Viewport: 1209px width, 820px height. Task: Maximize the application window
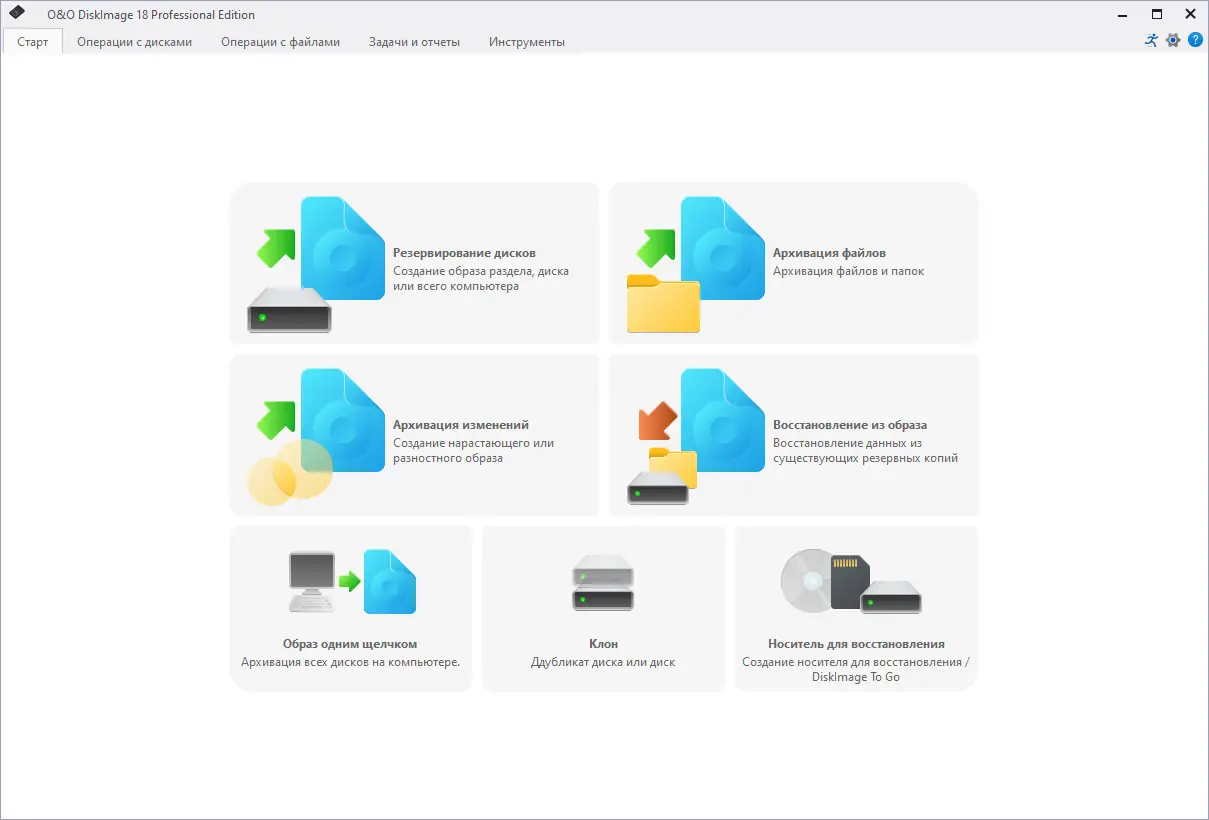point(1155,14)
